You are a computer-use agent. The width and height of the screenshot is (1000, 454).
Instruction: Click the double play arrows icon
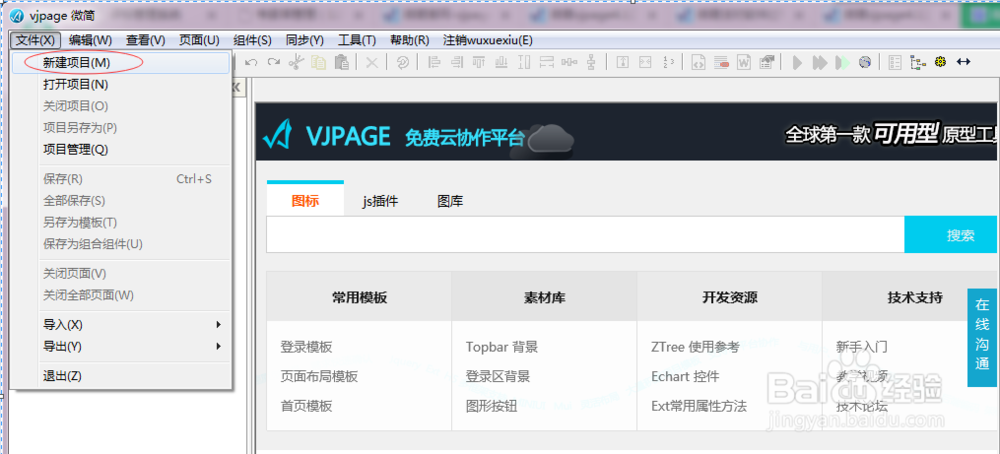pyautogui.click(x=820, y=62)
